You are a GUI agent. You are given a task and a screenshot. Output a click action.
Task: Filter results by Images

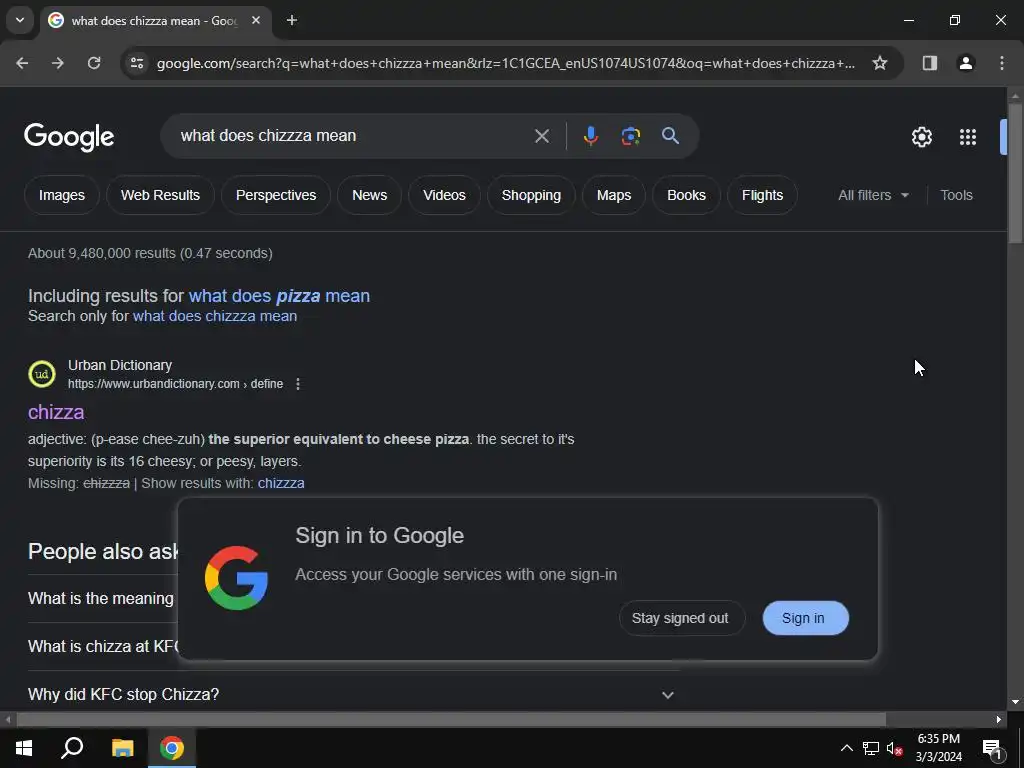[x=61, y=195]
